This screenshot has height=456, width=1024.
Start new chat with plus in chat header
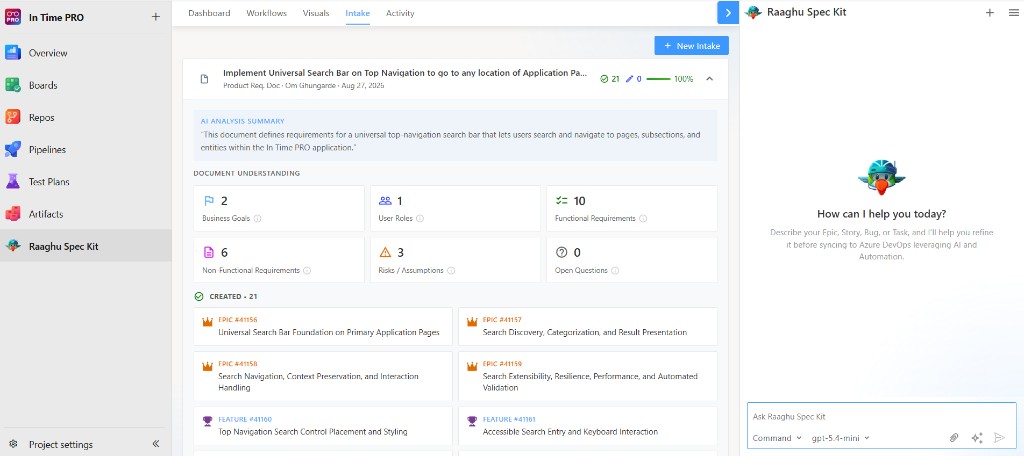pos(990,12)
